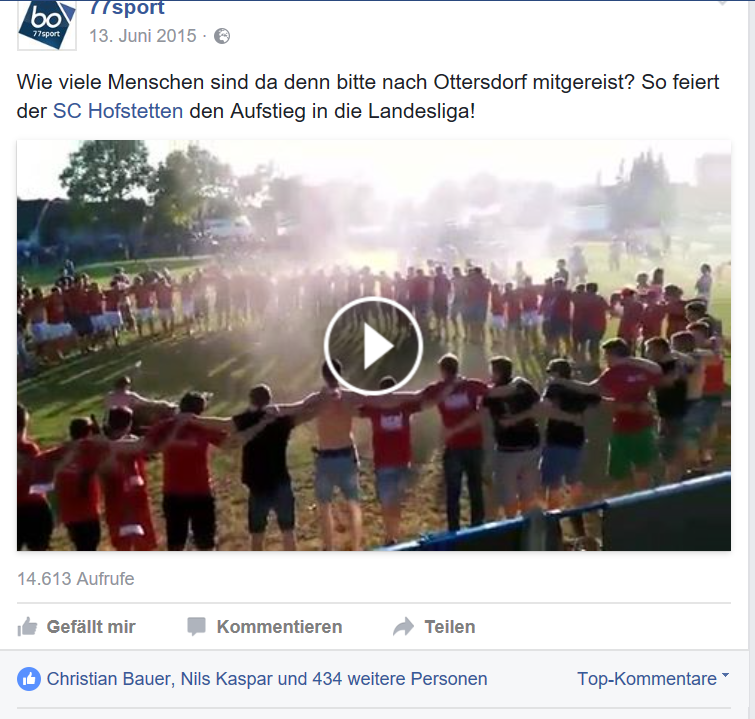Viewport: 755px width, 719px height.
Task: Select the Kommentieren button label
Action: (x=279, y=627)
